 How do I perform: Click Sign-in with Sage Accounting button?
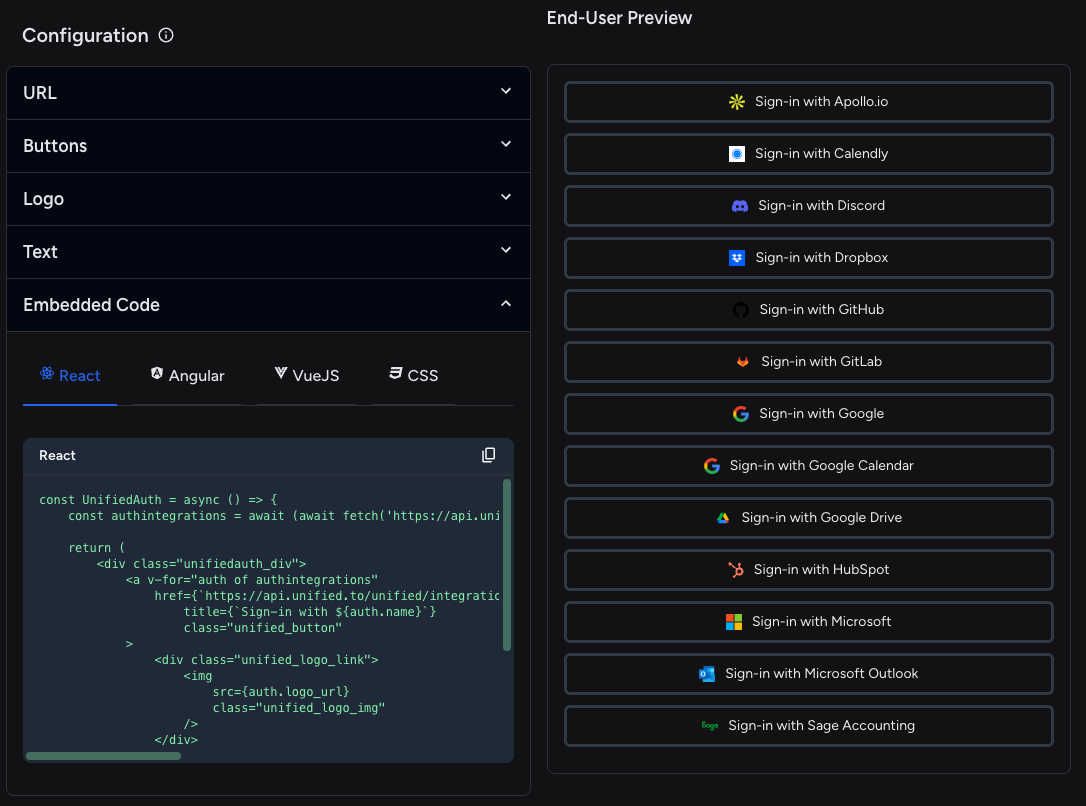tap(809, 726)
